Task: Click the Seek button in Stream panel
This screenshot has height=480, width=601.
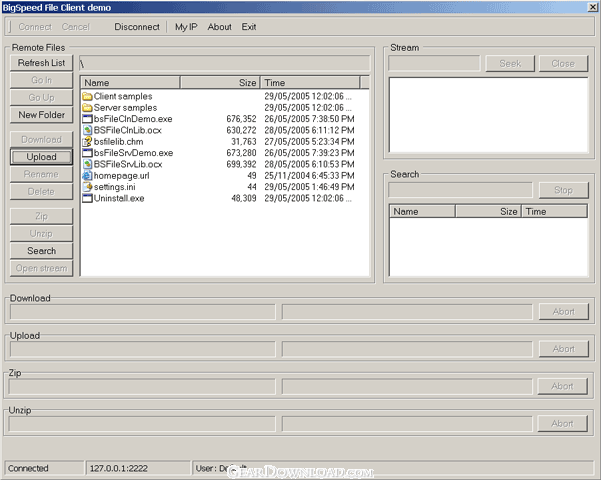Action: (510, 64)
